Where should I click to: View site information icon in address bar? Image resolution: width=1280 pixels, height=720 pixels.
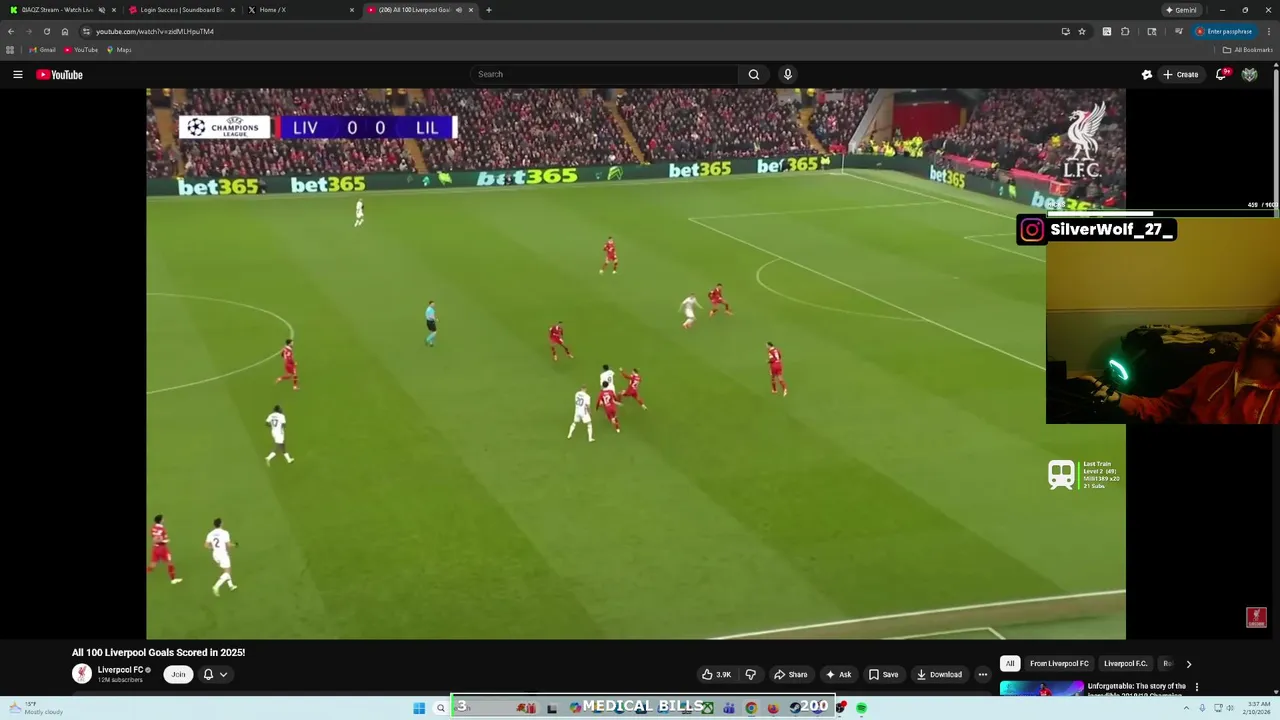click(x=86, y=31)
